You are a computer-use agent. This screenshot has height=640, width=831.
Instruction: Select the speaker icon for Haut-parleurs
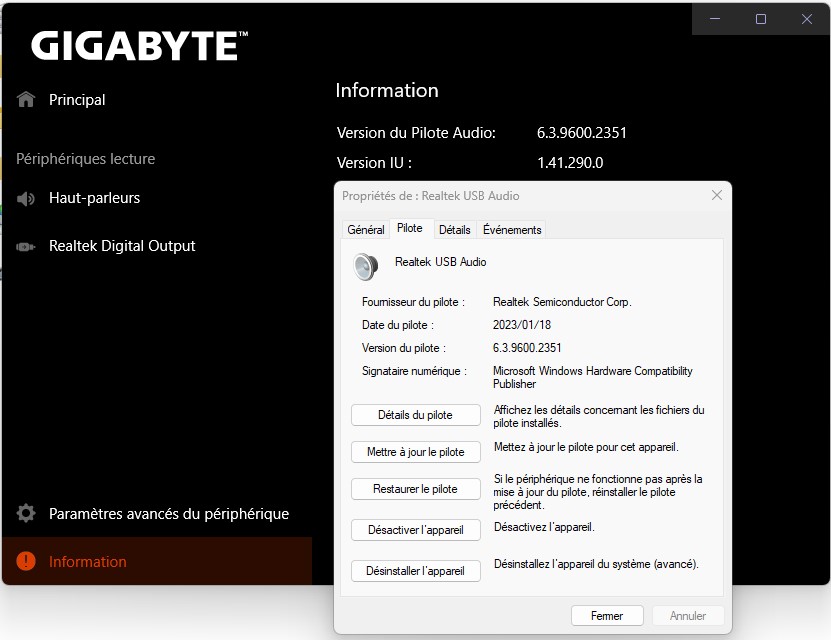[x=26, y=198]
